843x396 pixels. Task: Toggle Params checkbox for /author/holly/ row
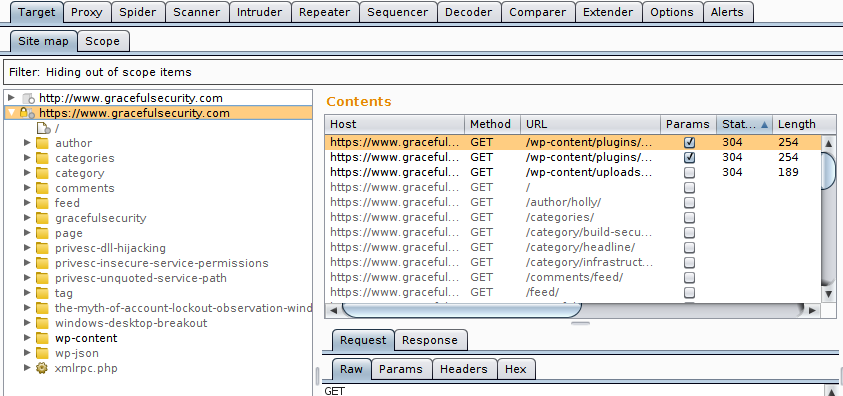point(689,203)
